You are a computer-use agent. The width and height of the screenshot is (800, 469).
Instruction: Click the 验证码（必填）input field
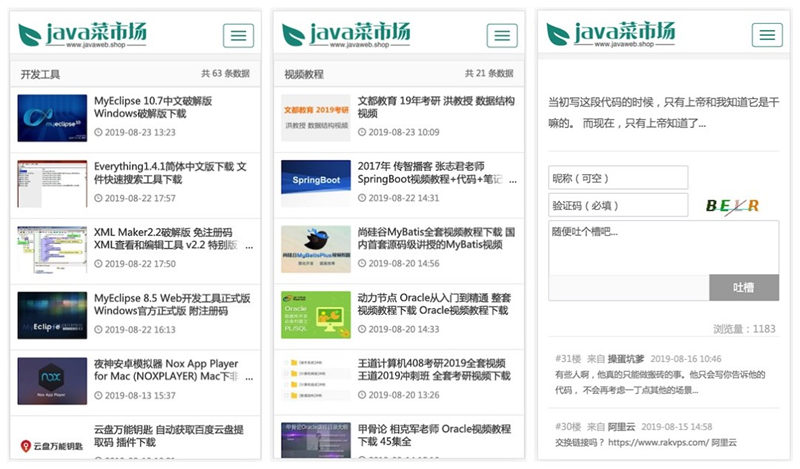tap(618, 206)
